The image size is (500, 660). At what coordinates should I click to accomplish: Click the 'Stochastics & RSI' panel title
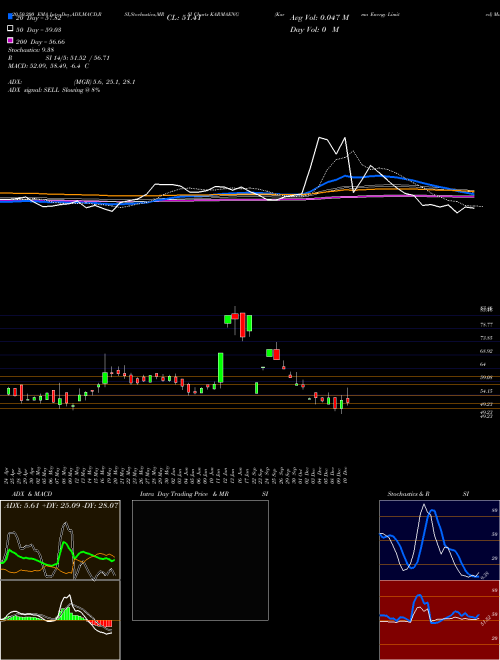click(428, 494)
